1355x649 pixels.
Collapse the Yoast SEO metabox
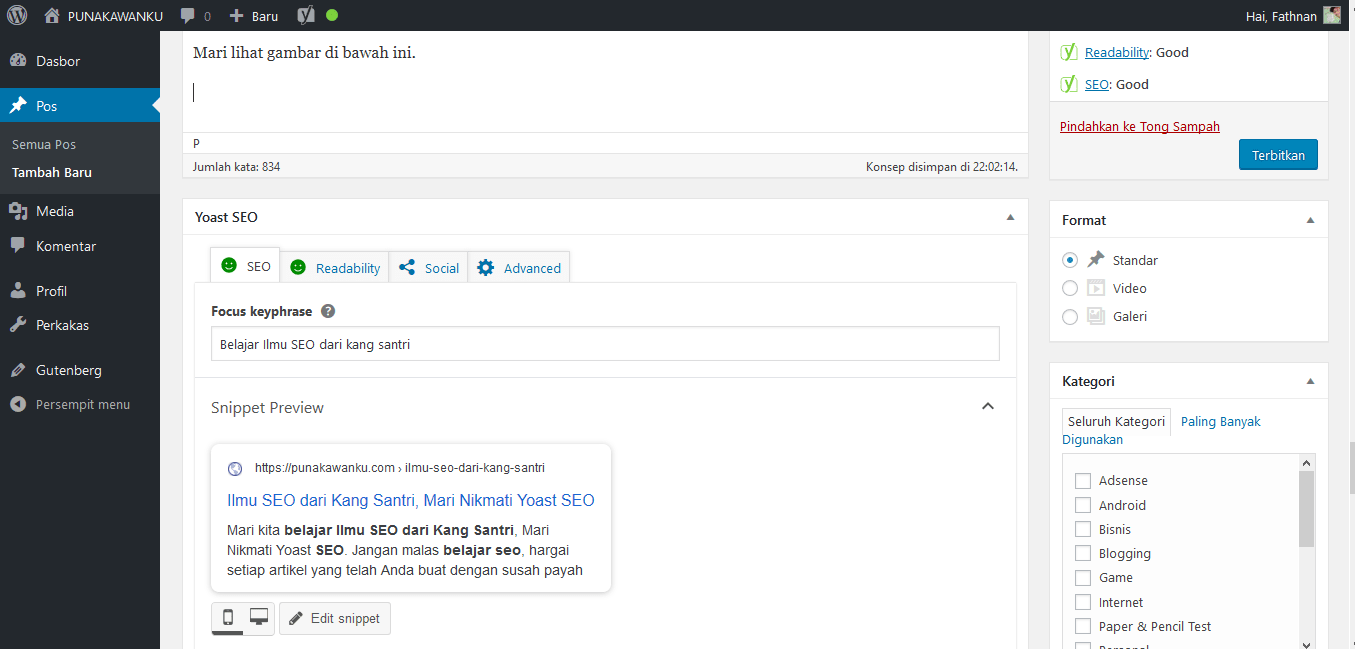coord(1010,217)
